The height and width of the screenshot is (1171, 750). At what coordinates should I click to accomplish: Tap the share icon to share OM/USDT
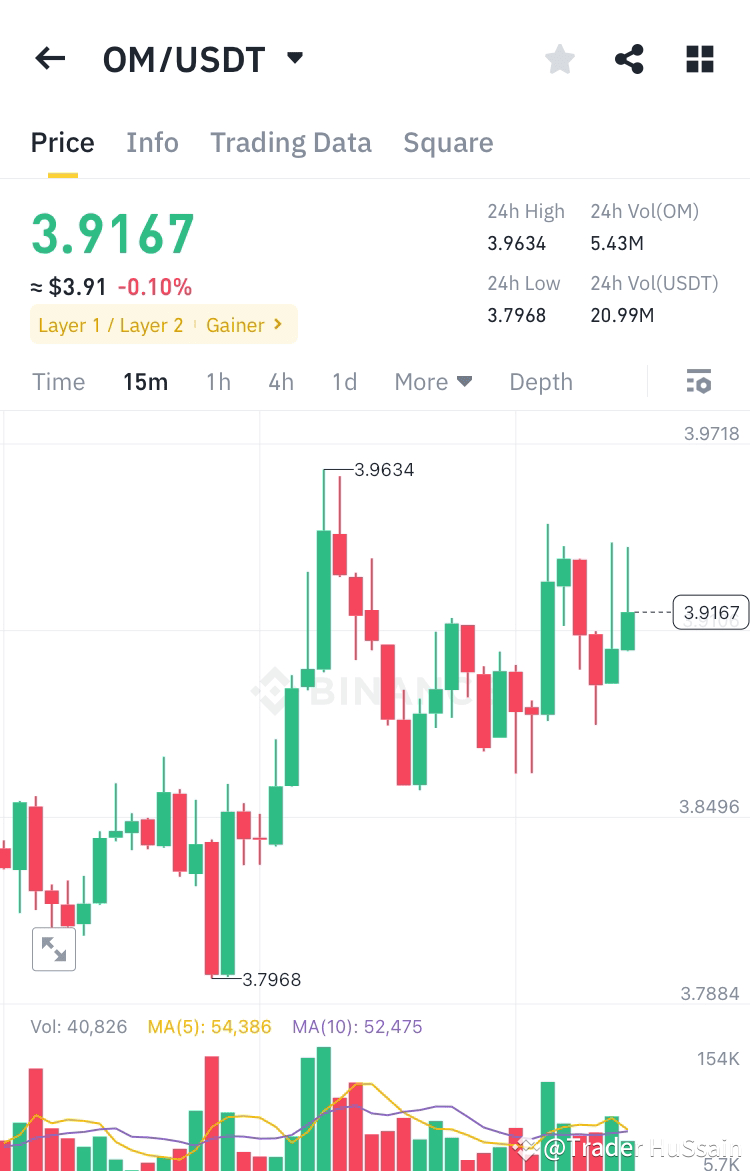click(x=629, y=58)
